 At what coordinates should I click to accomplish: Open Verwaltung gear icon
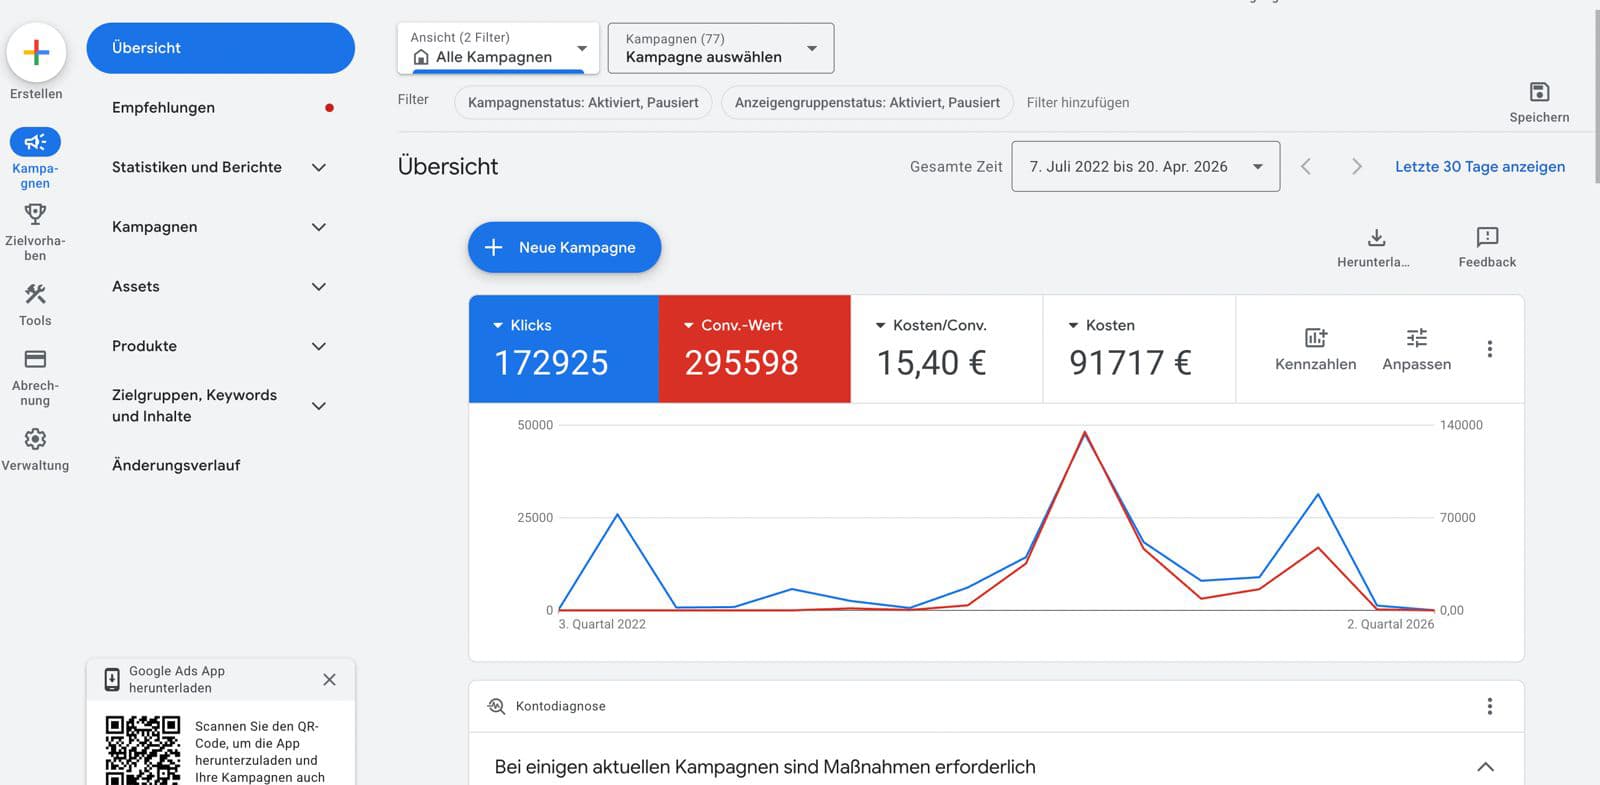35,439
